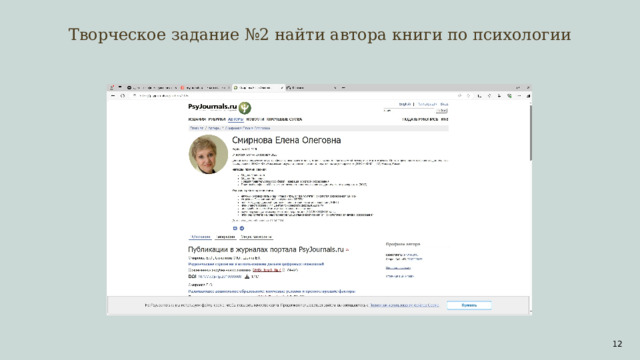Image resolution: width=640 pixels, height=360 pixels.
Task: Open the АВТОРЫ menu item
Action: coord(236,119)
